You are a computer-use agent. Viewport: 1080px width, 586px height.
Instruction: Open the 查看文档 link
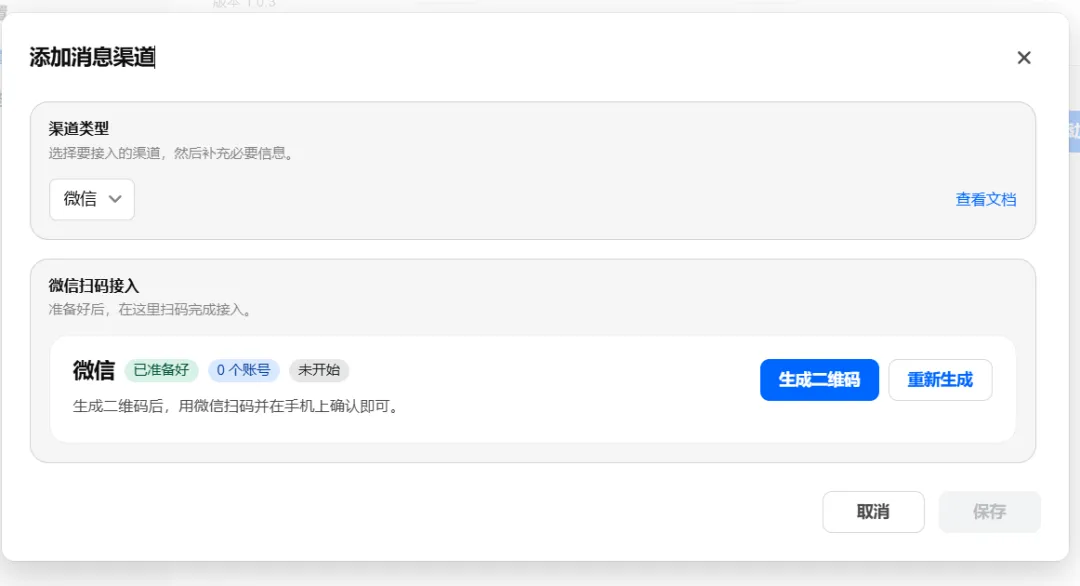(986, 200)
